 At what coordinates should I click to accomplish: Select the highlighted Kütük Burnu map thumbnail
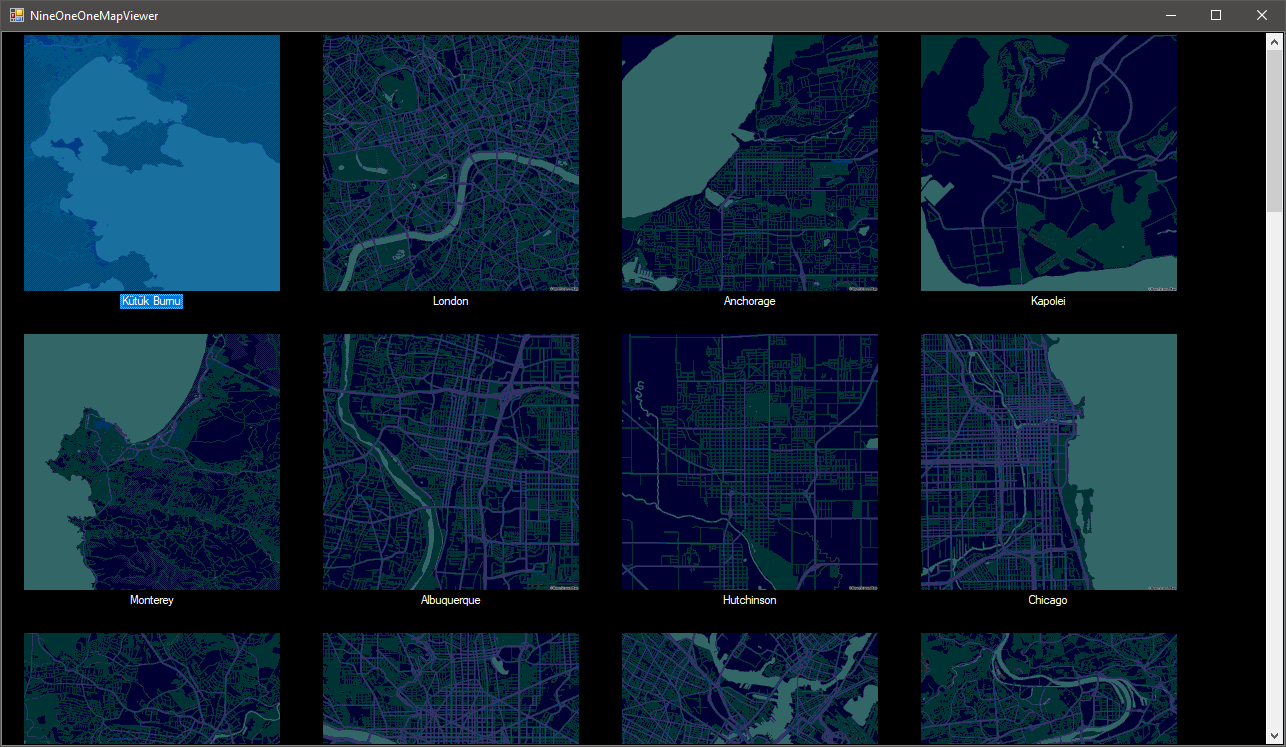(x=152, y=163)
